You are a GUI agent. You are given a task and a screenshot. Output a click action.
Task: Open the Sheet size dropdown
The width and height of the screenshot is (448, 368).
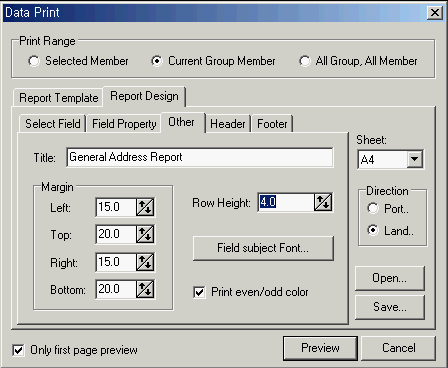click(415, 159)
